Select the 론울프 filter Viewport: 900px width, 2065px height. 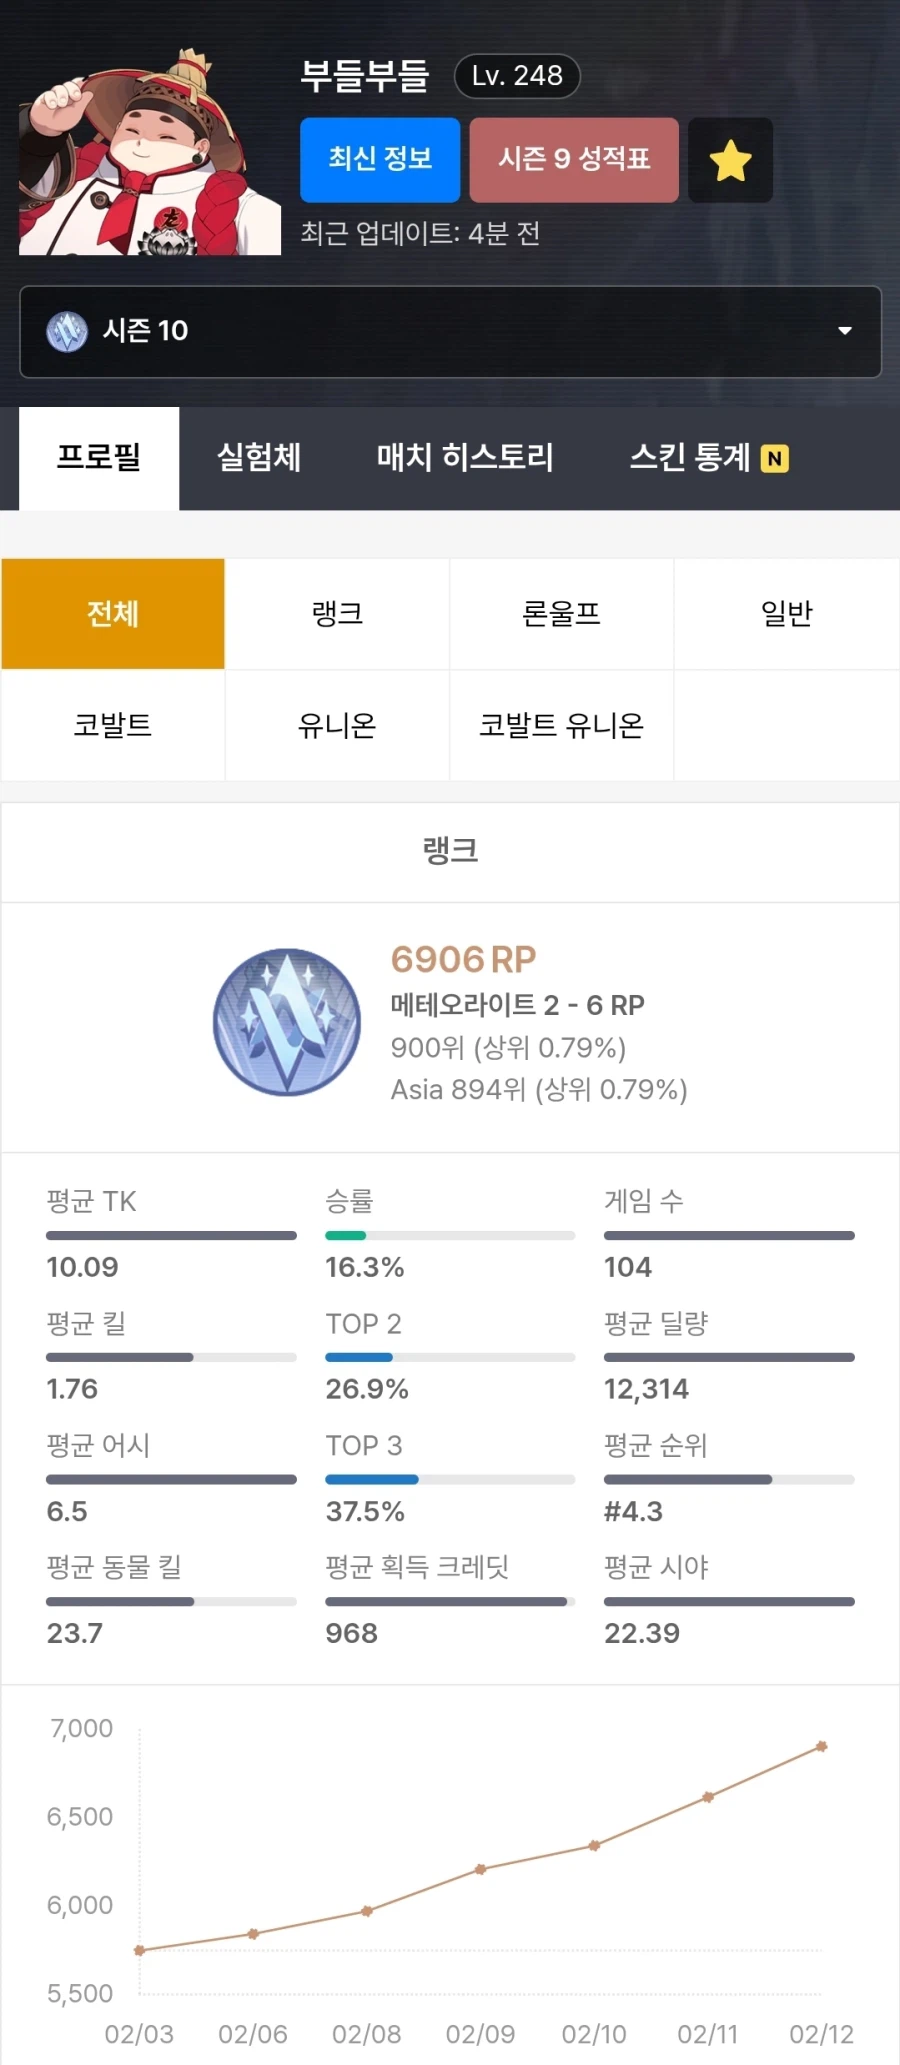tap(561, 614)
